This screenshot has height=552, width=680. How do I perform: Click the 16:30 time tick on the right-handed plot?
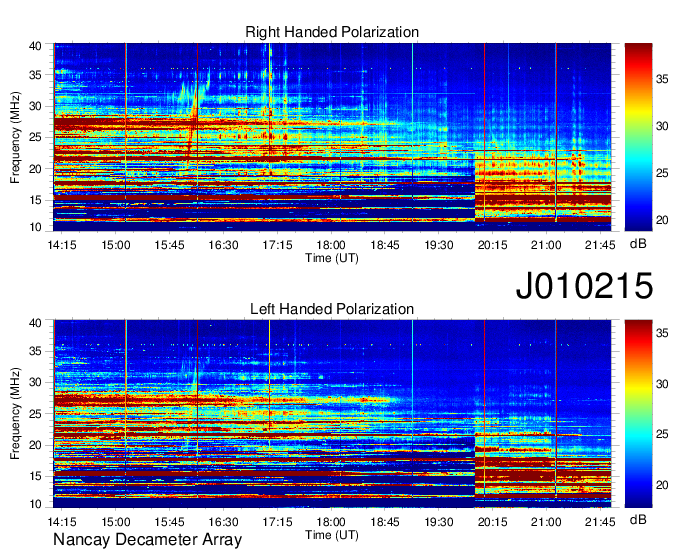[223, 245]
